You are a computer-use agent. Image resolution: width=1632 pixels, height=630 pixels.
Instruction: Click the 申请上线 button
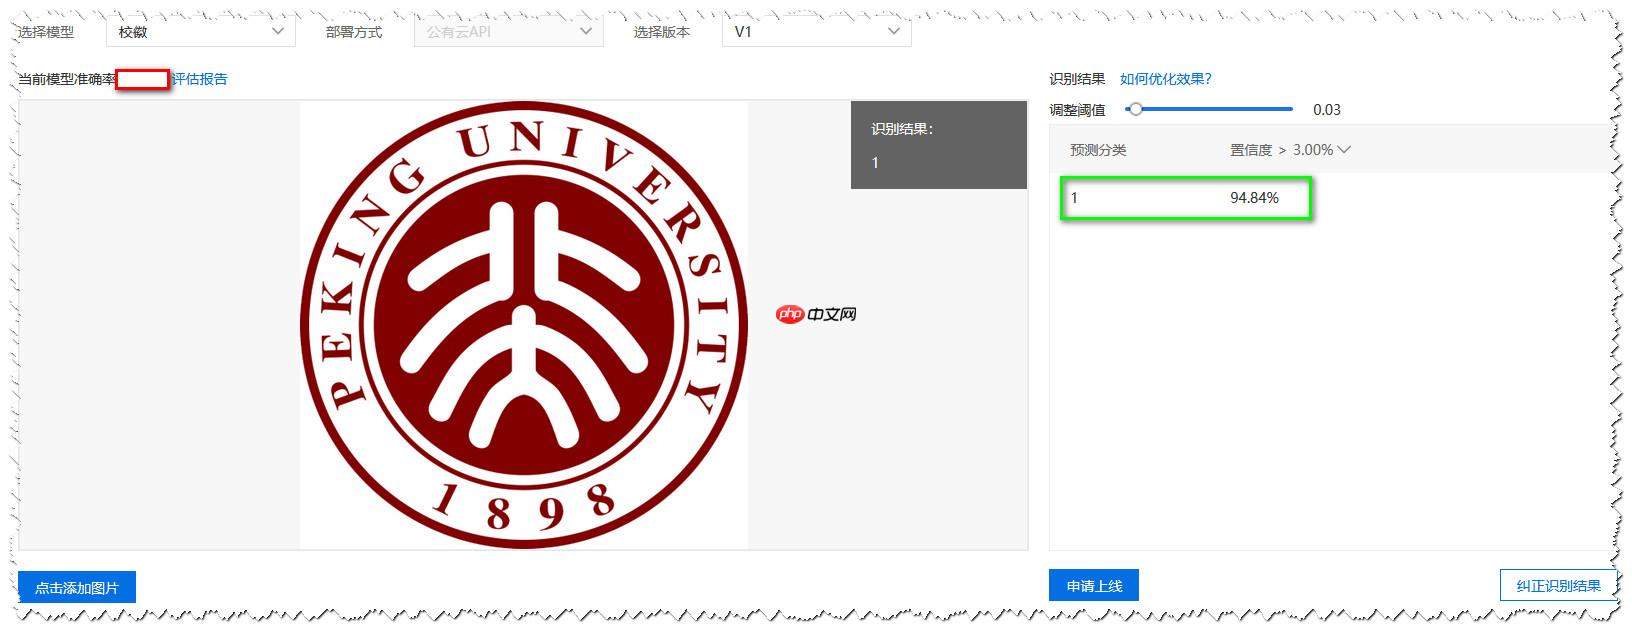pyautogui.click(x=1094, y=585)
